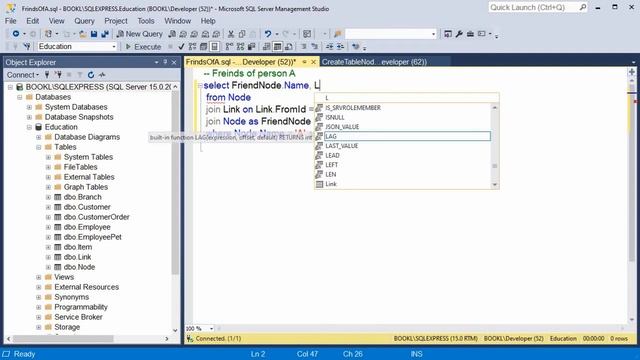The height and width of the screenshot is (360, 640).
Task: Click the Query Options icon next to the estimated plan
Action: pos(203,47)
